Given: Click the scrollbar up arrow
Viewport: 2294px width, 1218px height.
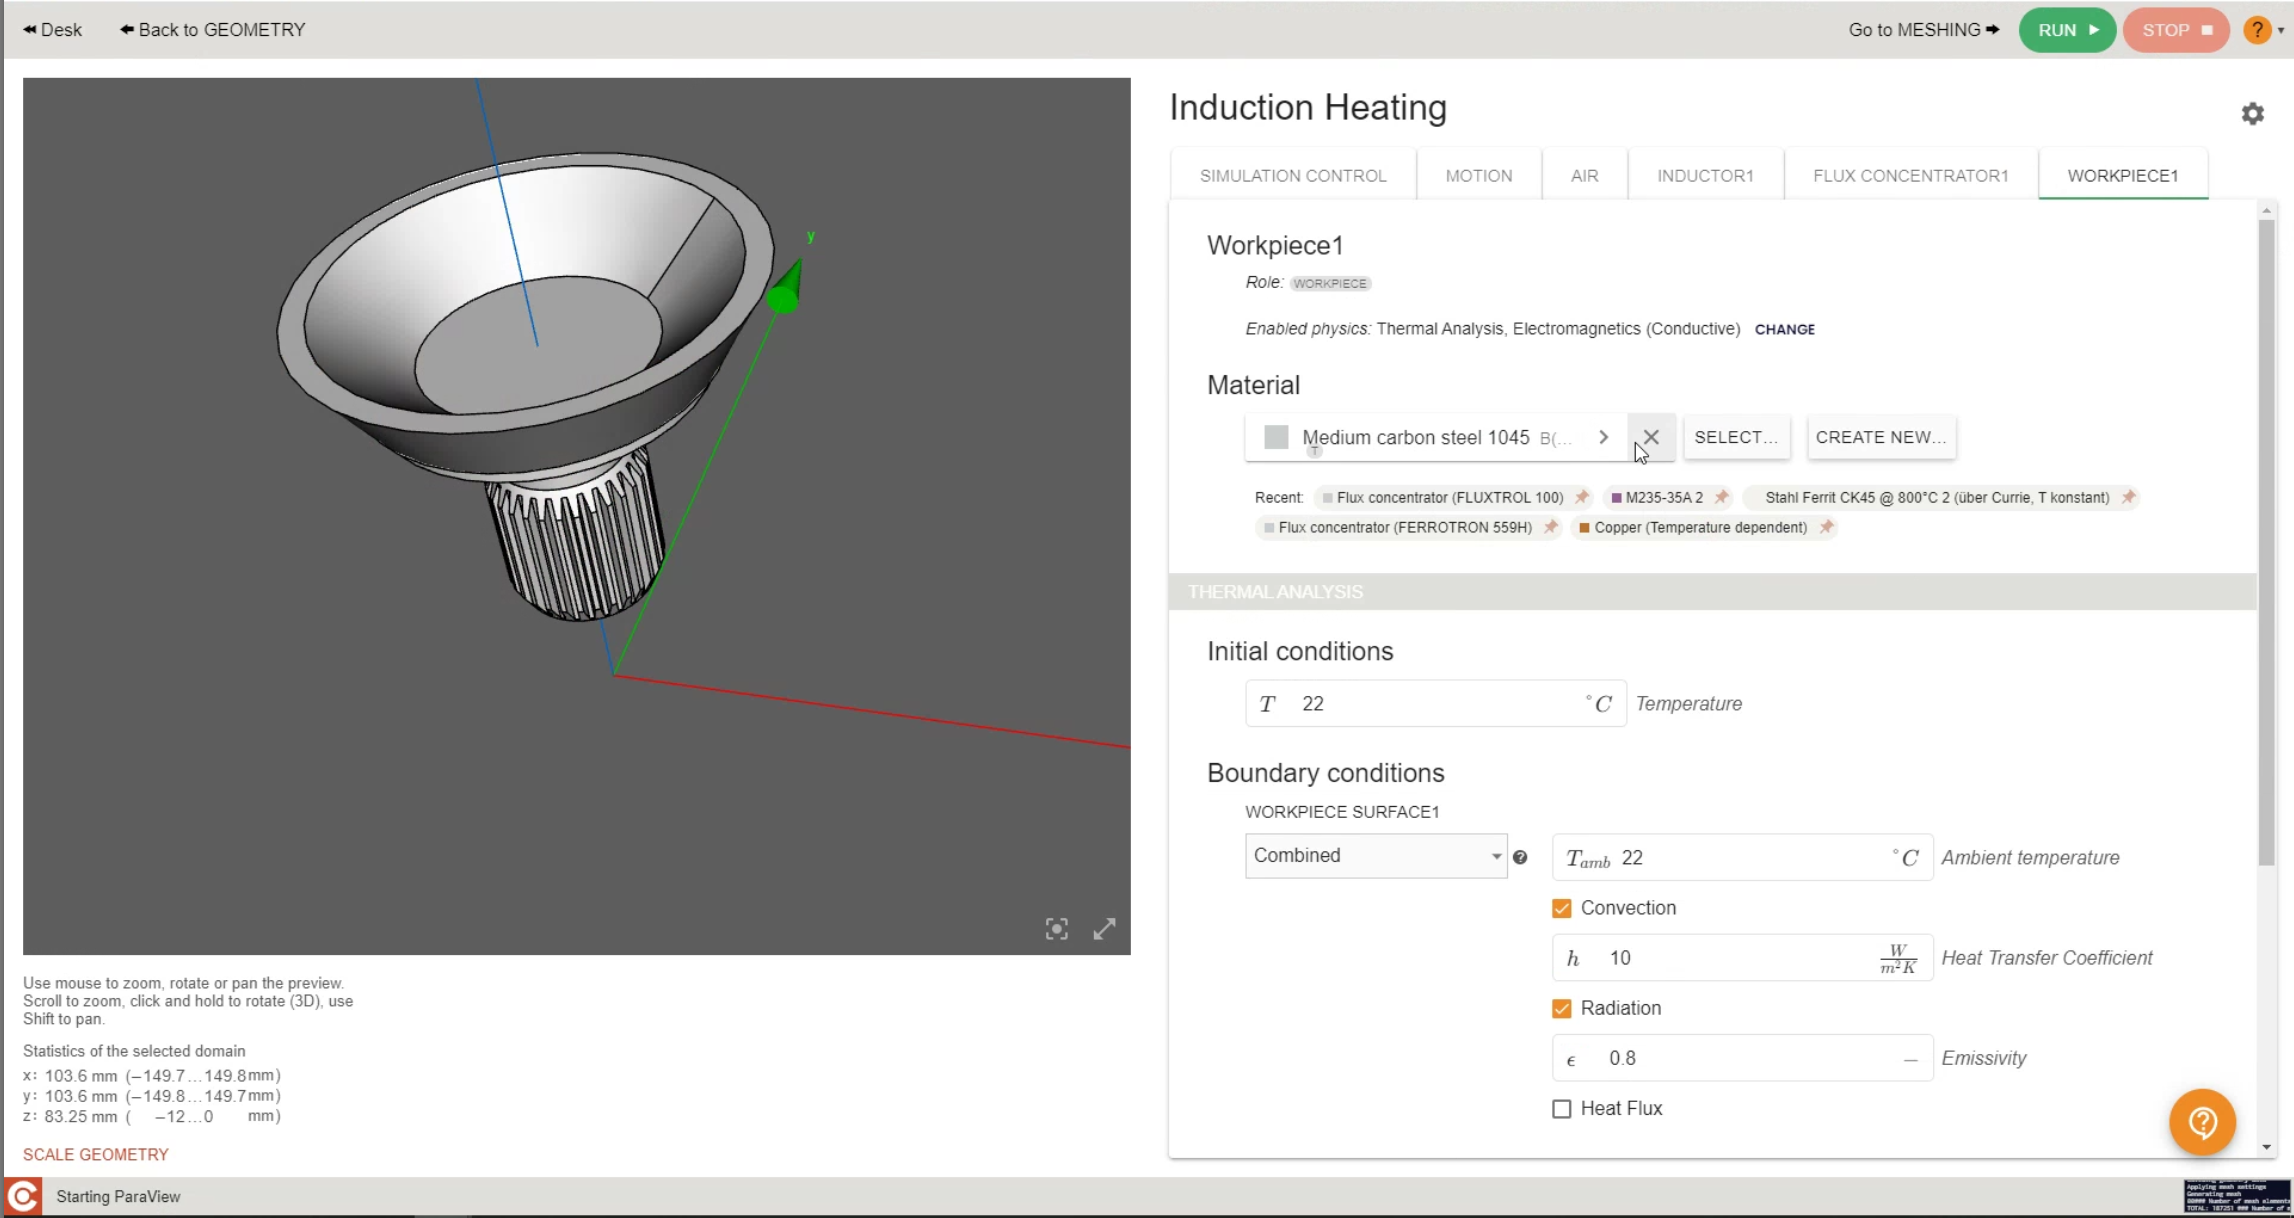Looking at the screenshot, I should 2266,210.
